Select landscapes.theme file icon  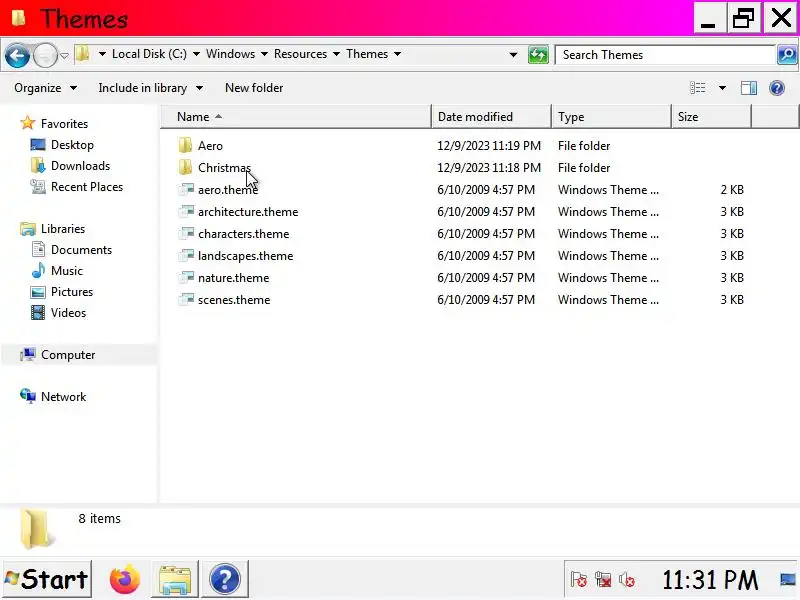tap(186, 255)
